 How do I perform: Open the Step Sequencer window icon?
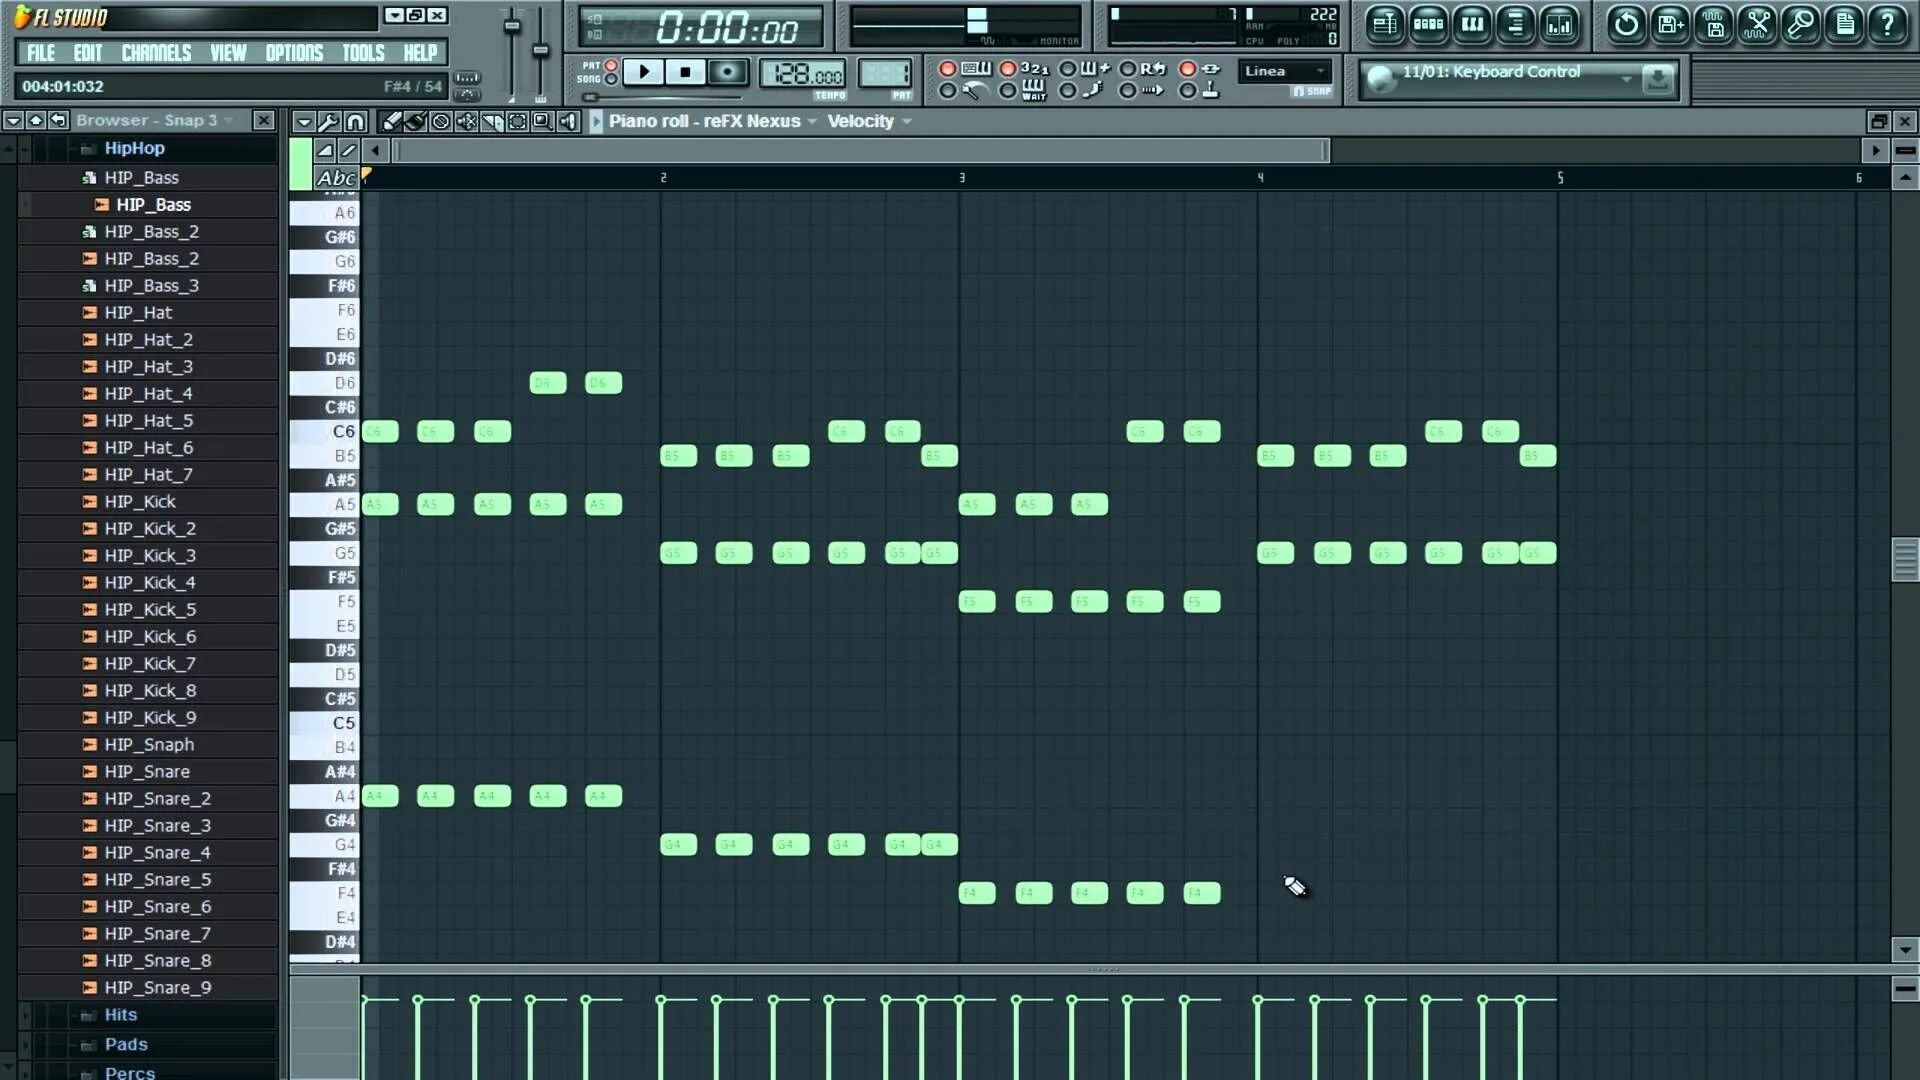(x=1428, y=24)
